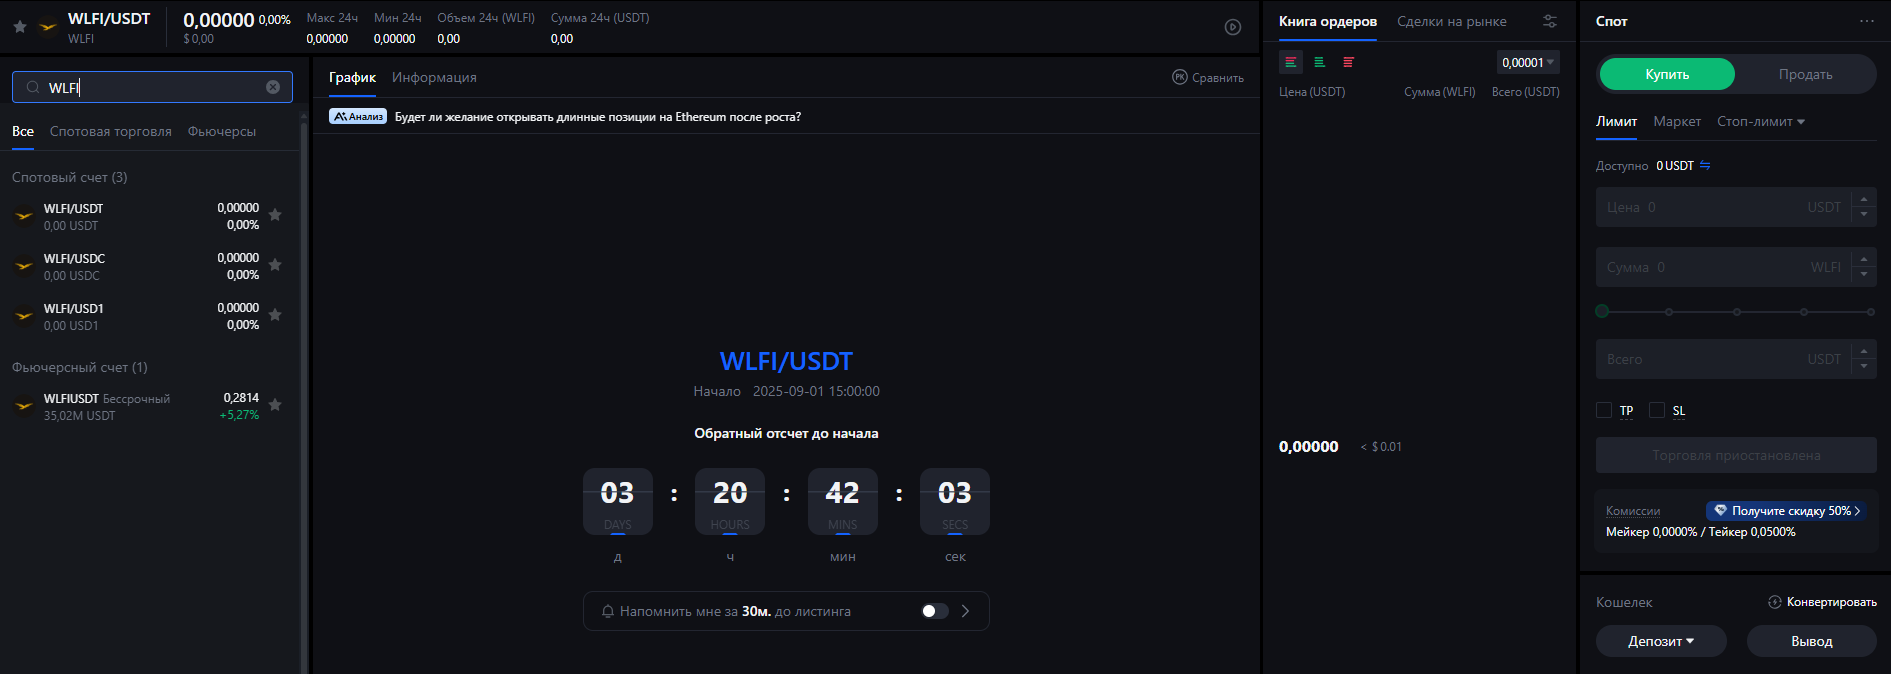Star the WLFI/USDC spot pair

(x=275, y=265)
